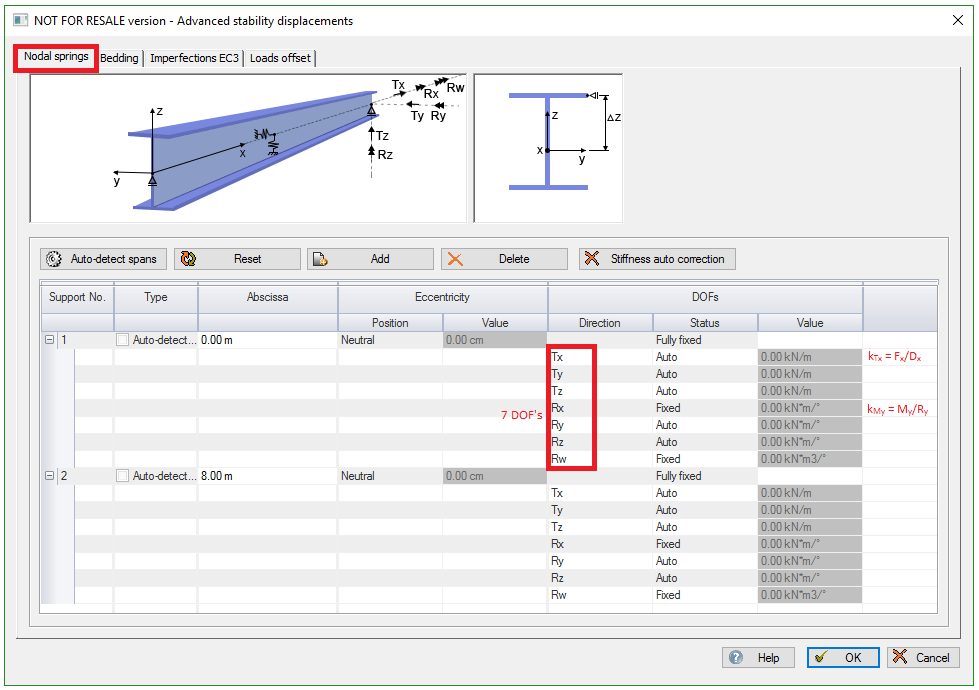The height and width of the screenshot is (690, 979).
Task: Click the Reset button icon
Action: pos(187,259)
